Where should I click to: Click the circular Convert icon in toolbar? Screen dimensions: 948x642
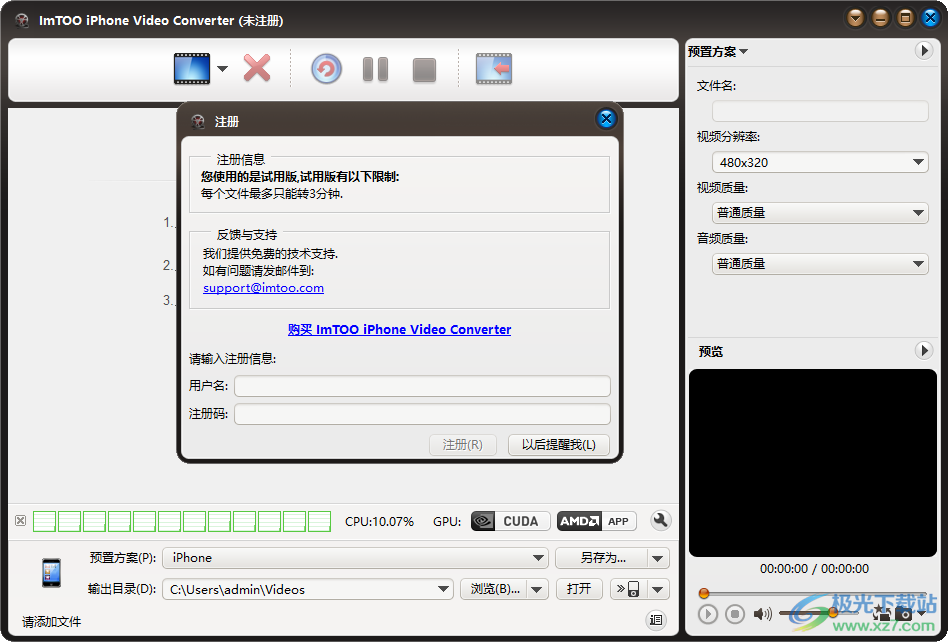[x=325, y=68]
